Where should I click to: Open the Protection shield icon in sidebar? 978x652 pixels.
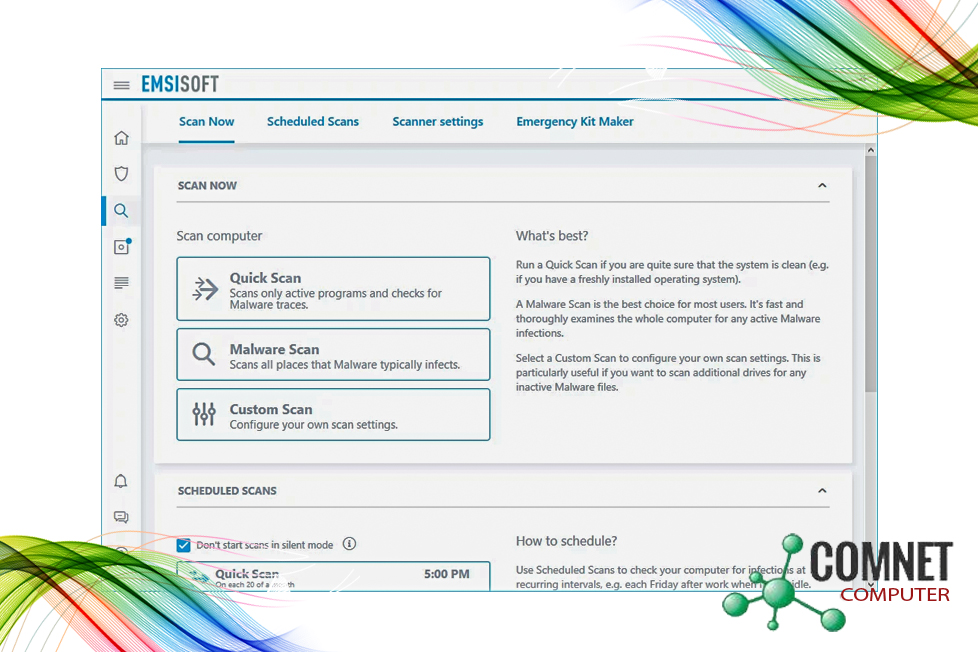click(x=122, y=173)
